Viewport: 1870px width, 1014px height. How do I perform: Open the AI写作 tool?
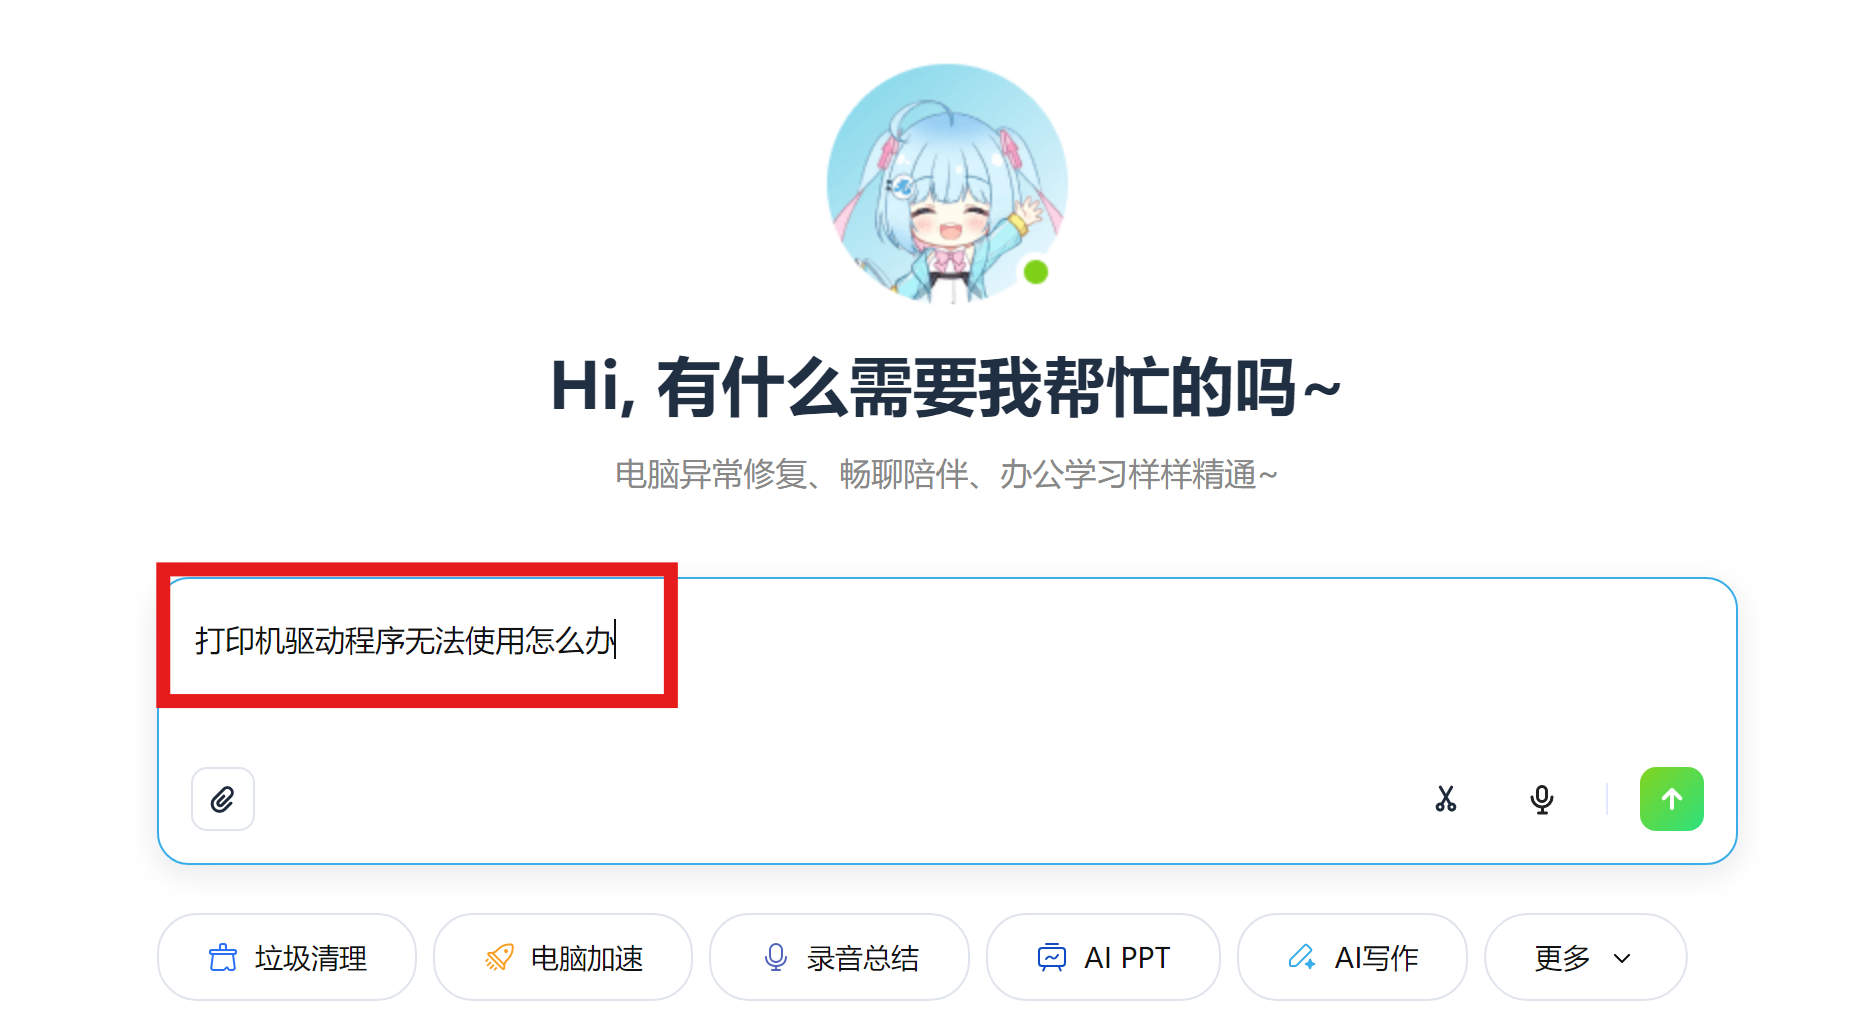click(x=1352, y=957)
